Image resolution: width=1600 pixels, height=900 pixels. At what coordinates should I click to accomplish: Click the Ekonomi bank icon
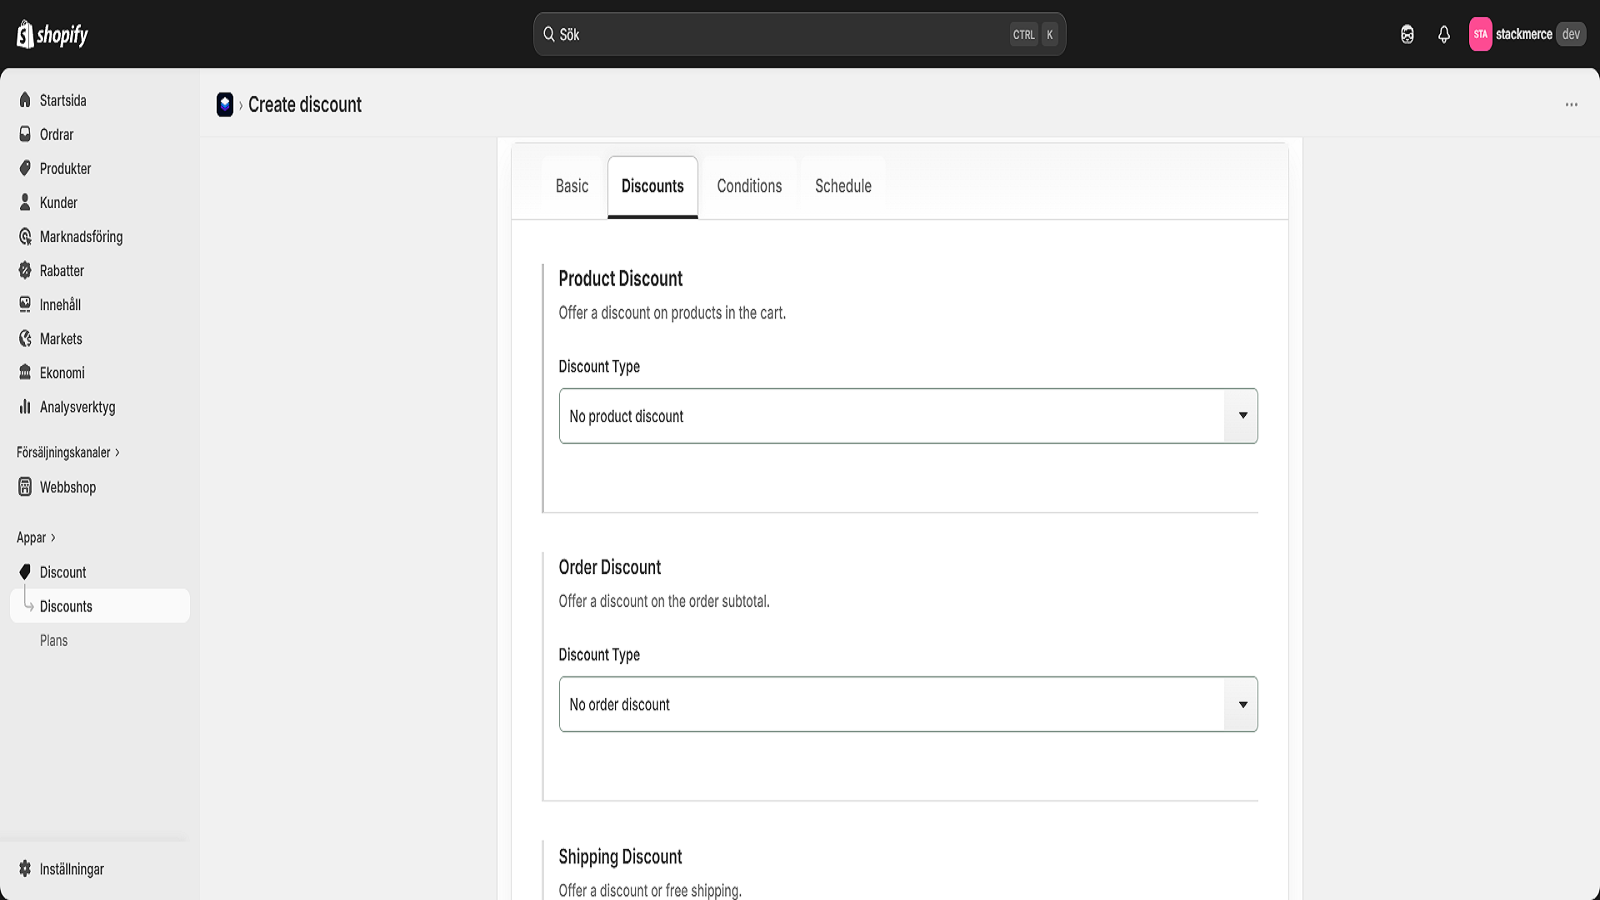[x=25, y=372]
